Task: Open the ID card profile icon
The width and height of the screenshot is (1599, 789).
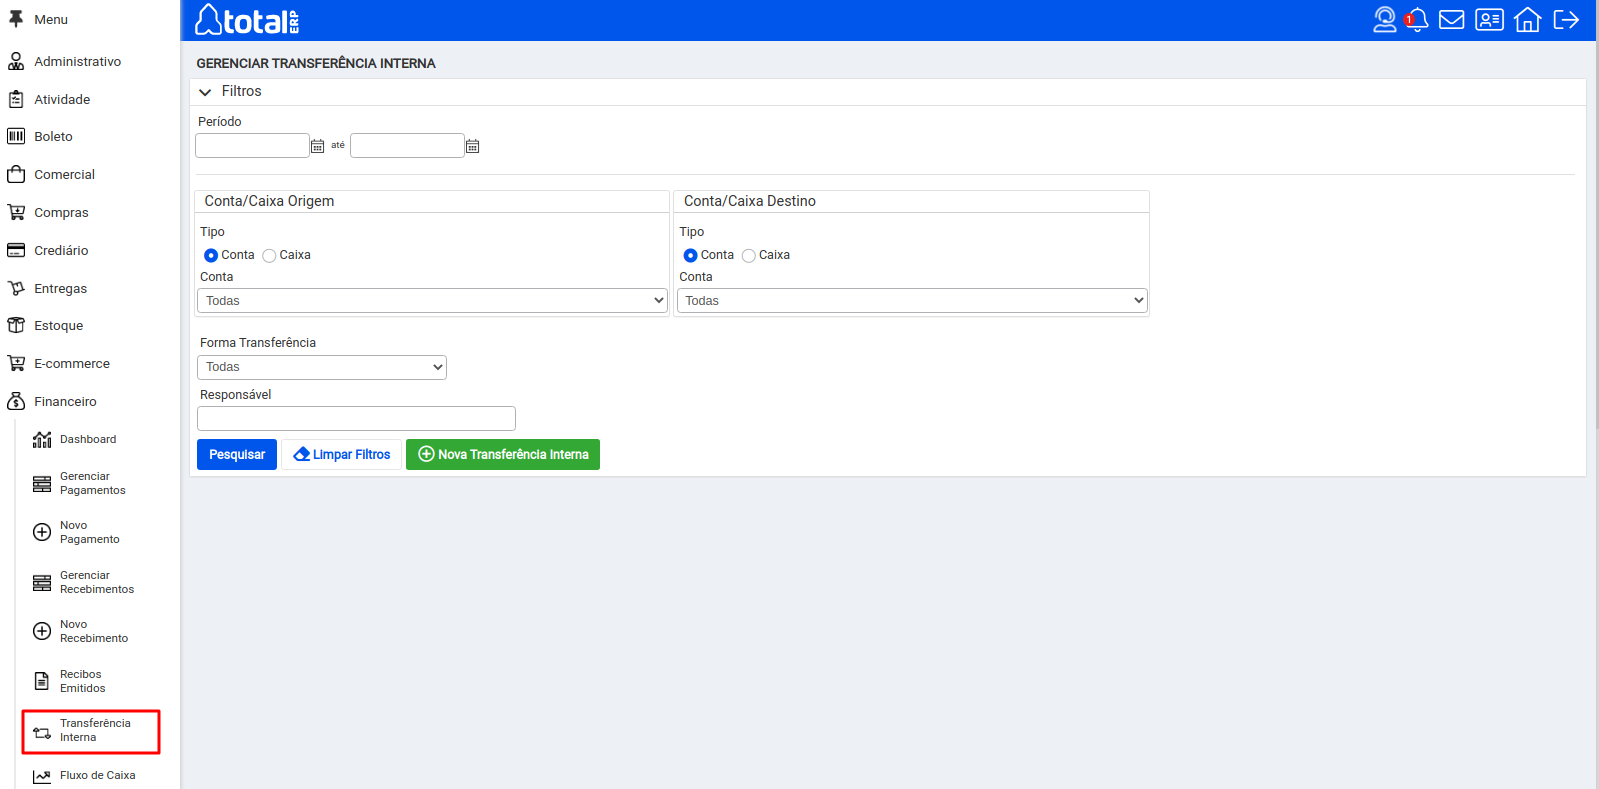Action: pyautogui.click(x=1489, y=20)
